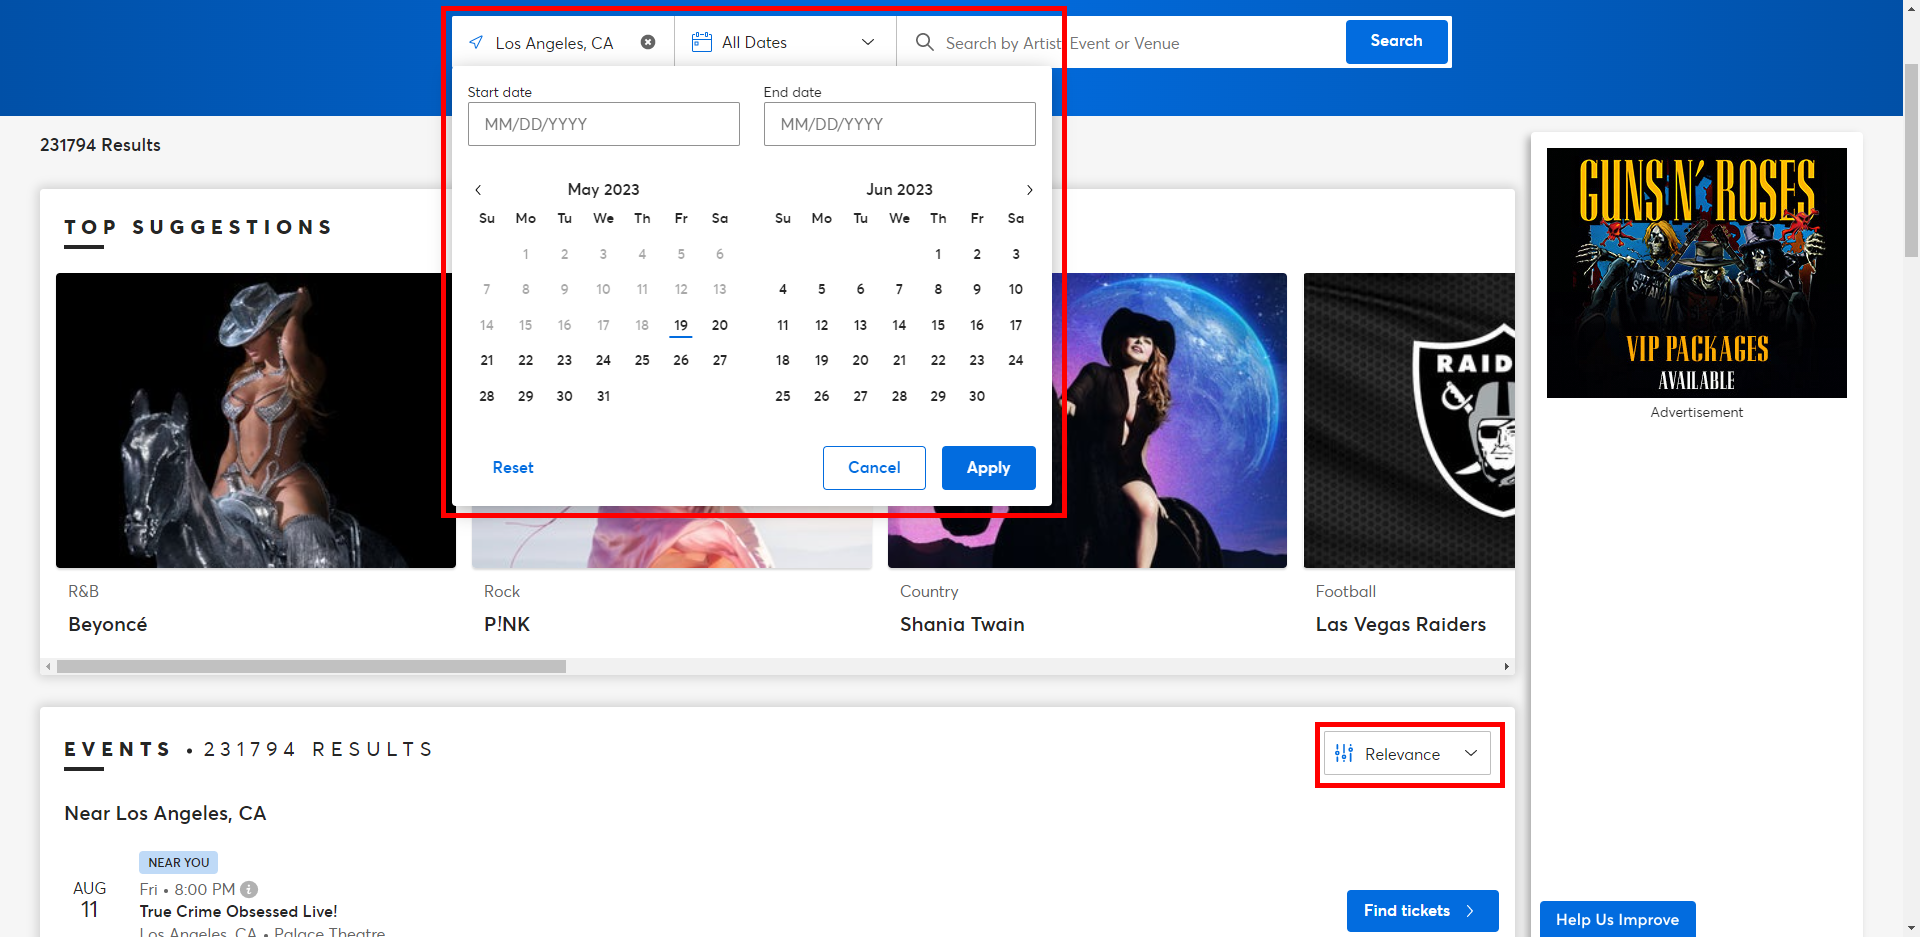Go to next month in the calendar
The height and width of the screenshot is (937, 1920).
coord(1029,190)
